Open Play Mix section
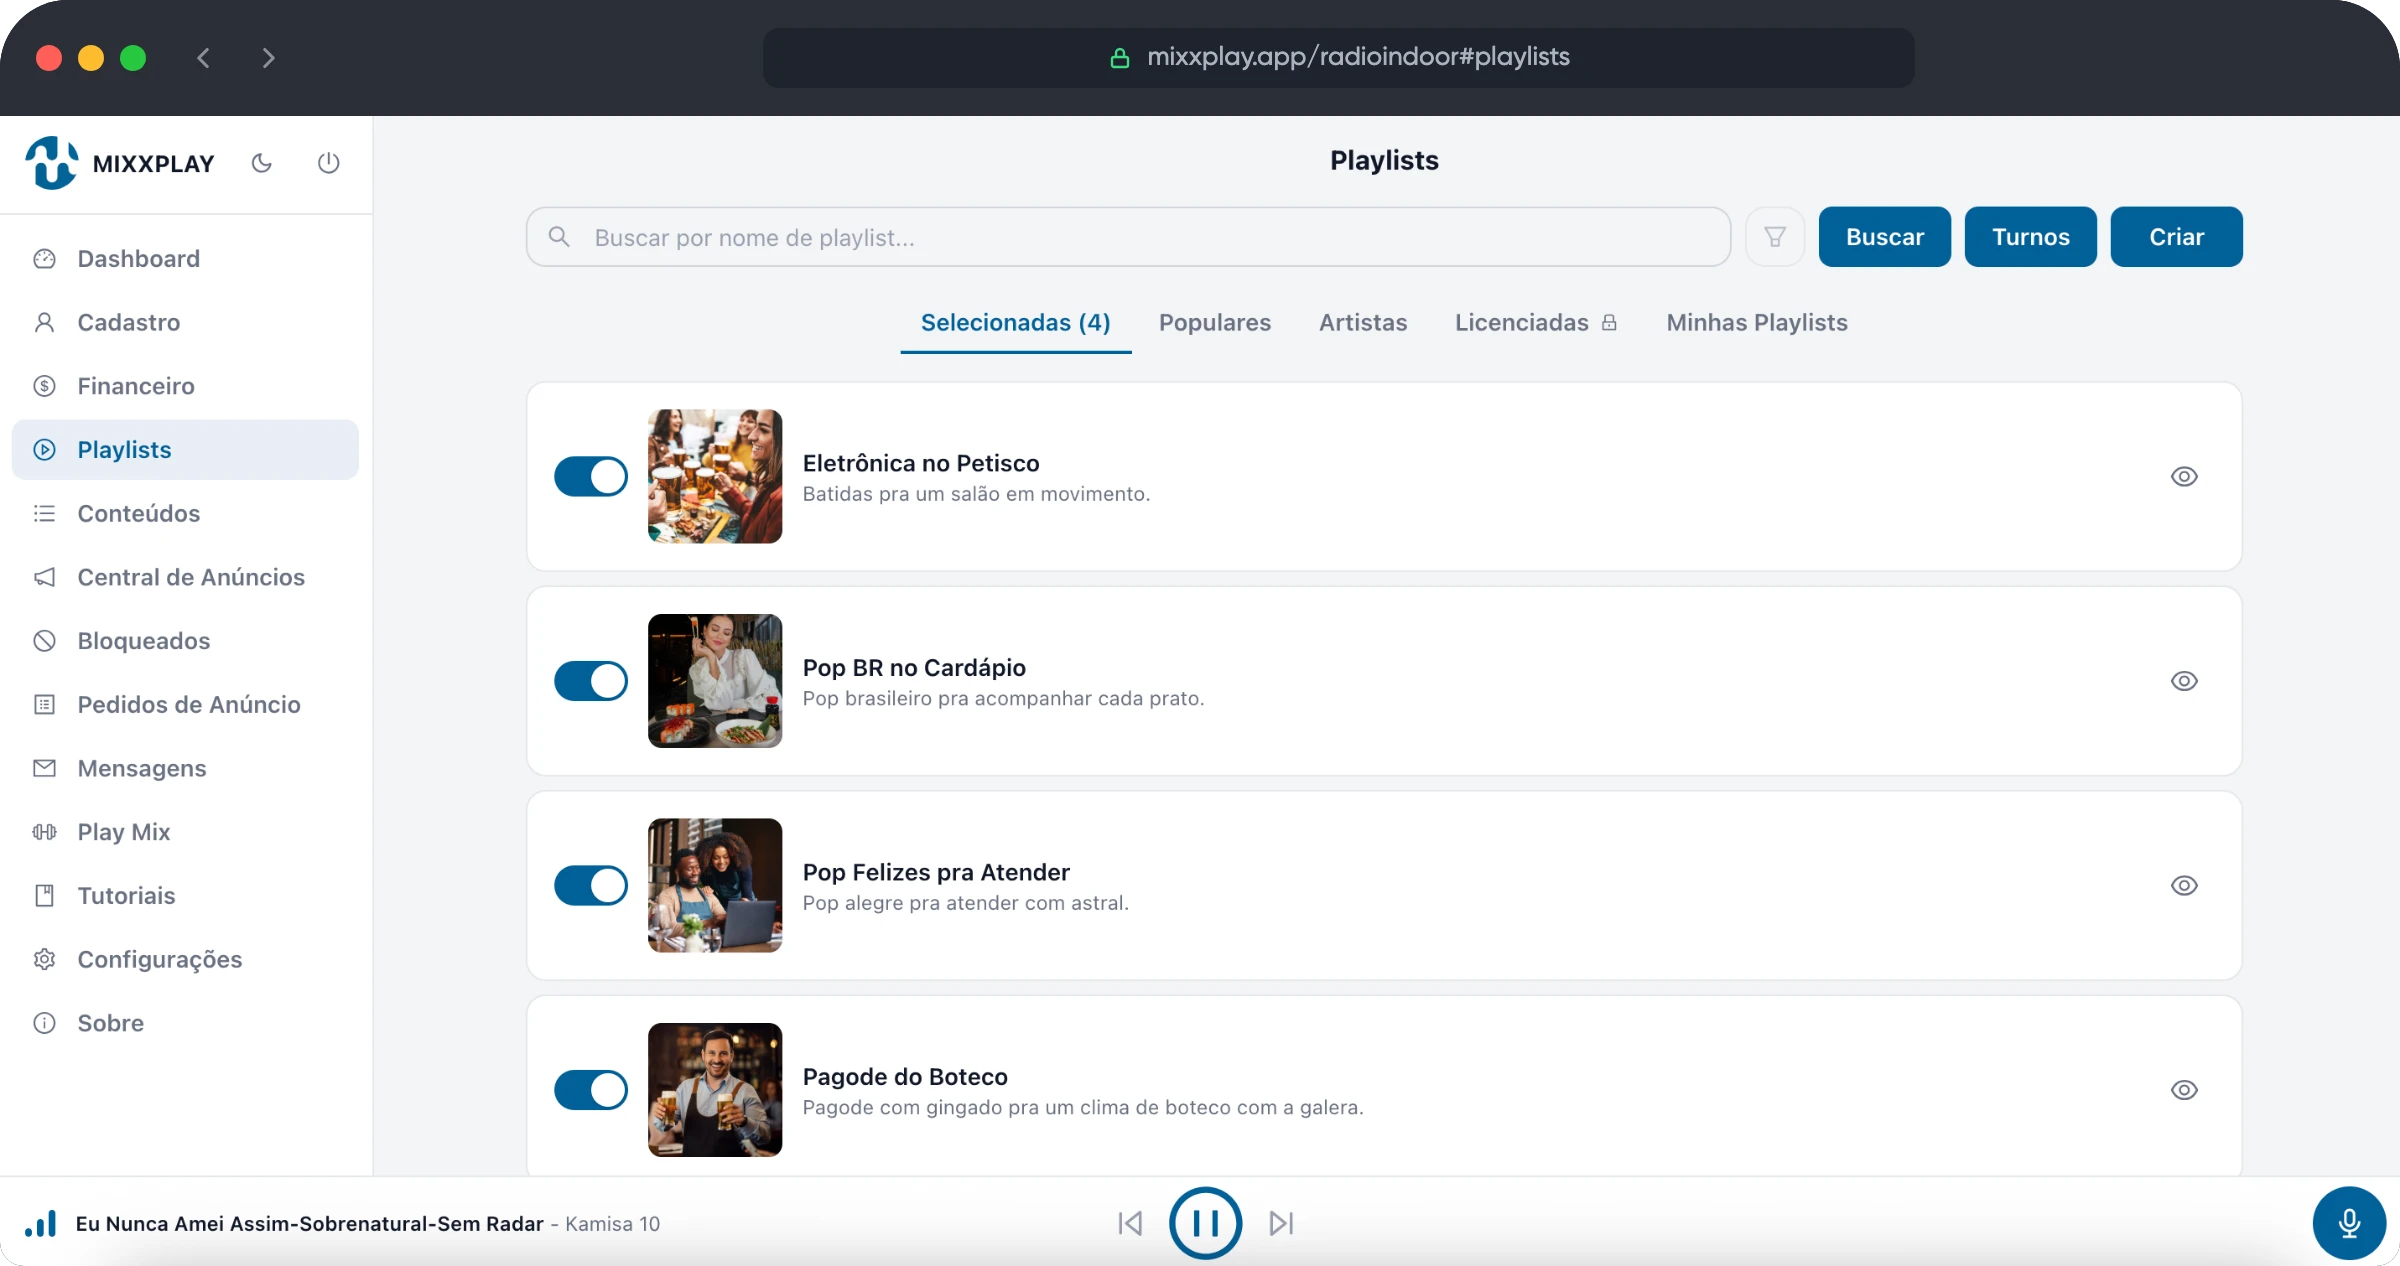 185,832
